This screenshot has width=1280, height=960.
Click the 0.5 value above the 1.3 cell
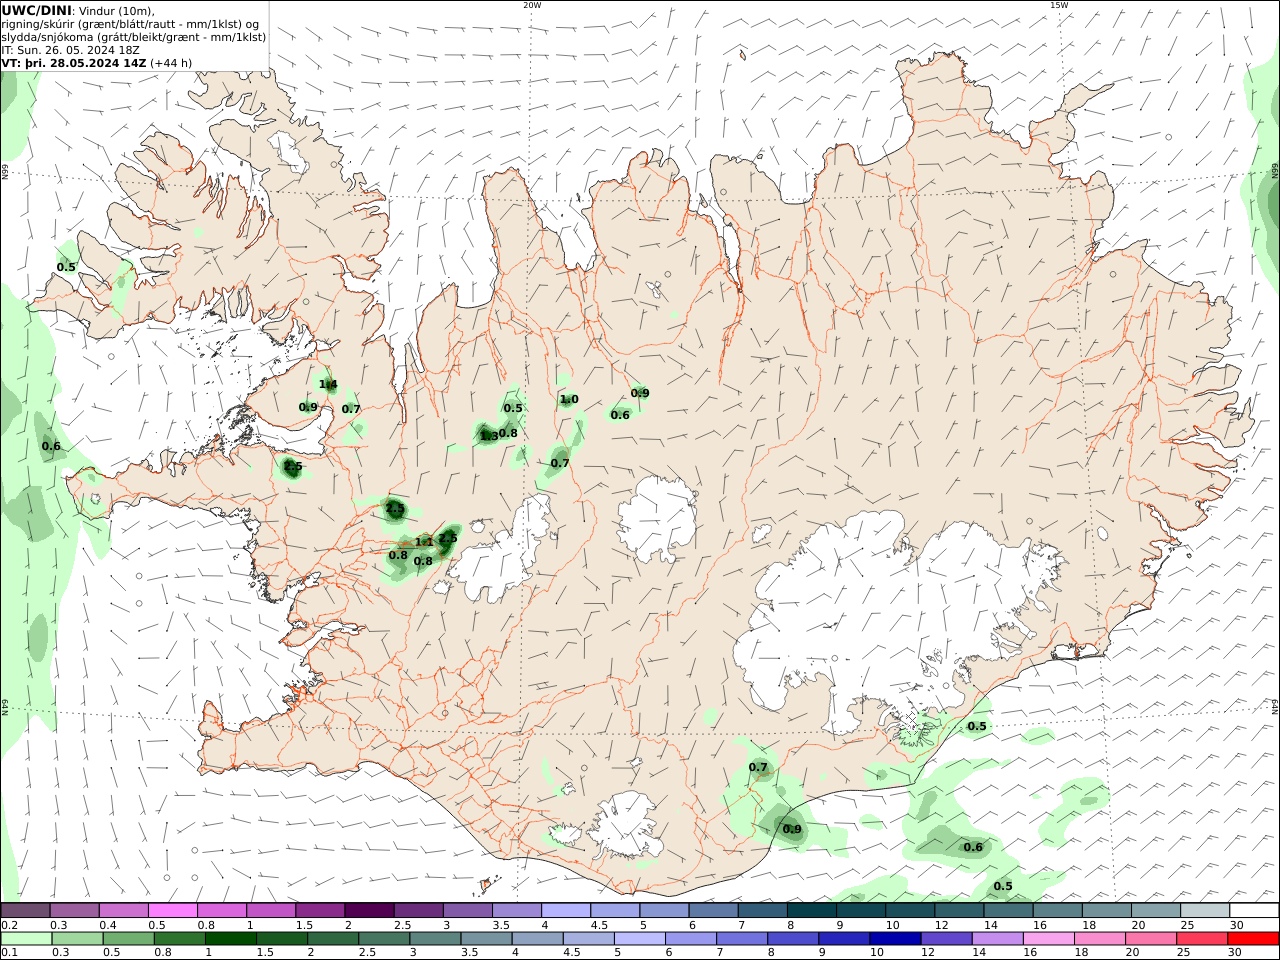(513, 409)
